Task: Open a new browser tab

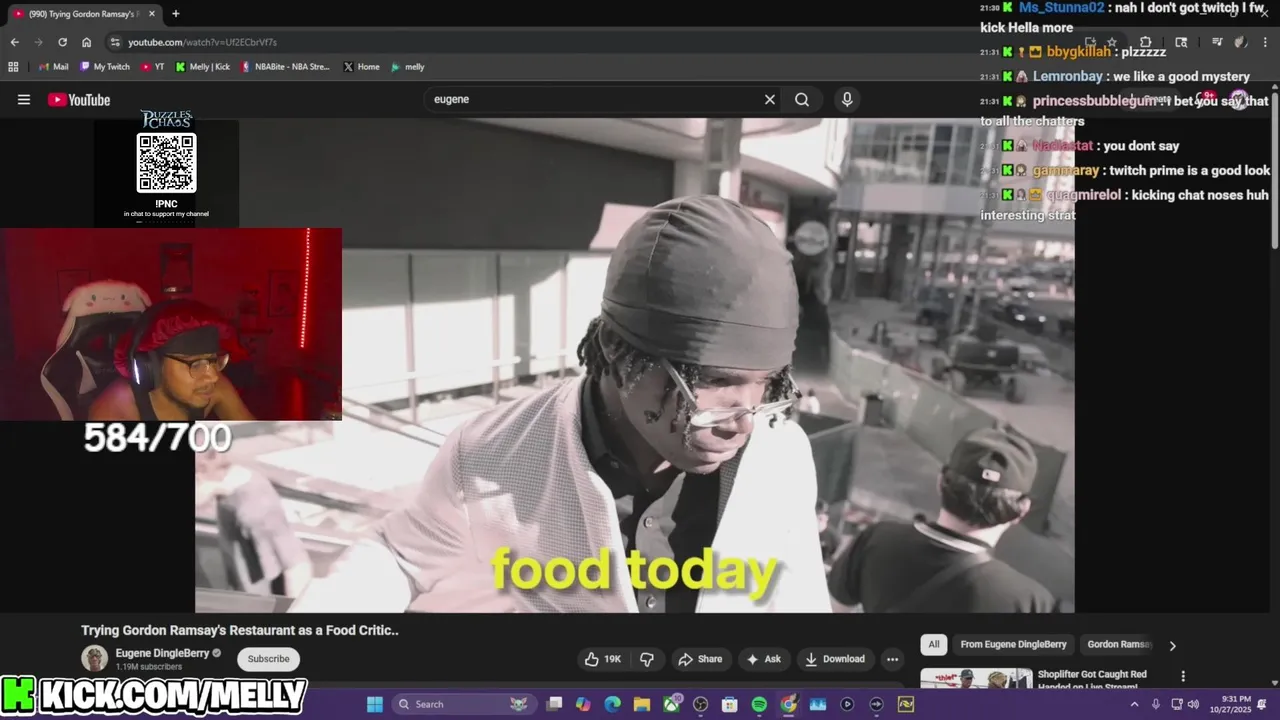Action: 176,14
